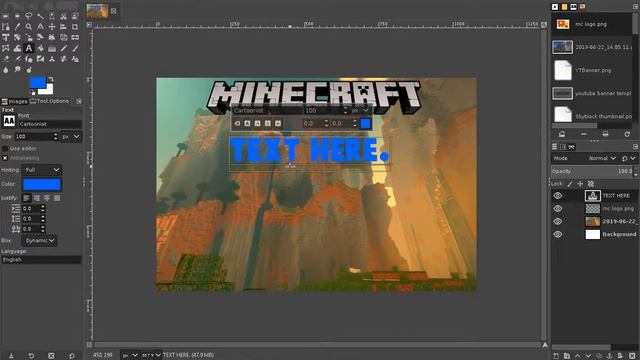
Task: Swap foreground and background colors
Action: (x=51, y=79)
